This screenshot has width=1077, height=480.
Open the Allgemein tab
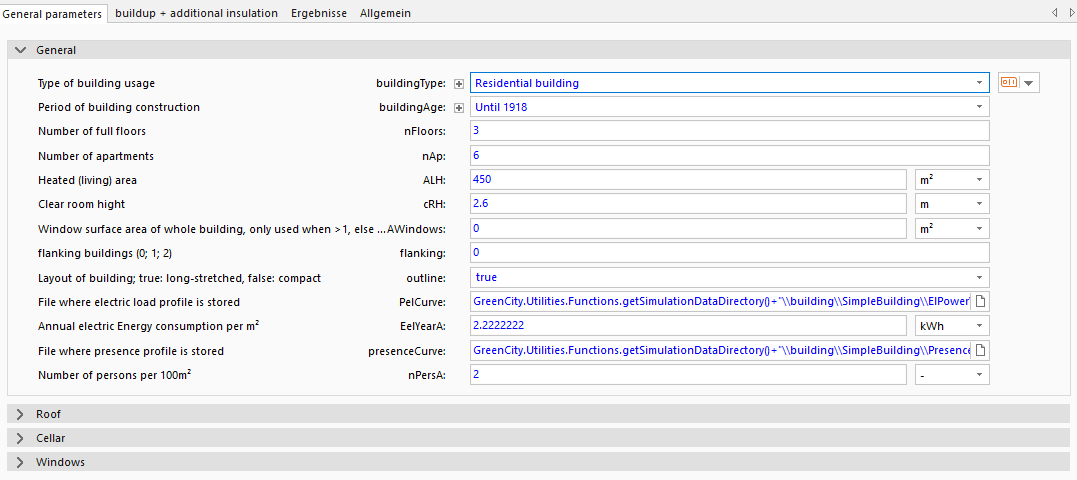[385, 13]
